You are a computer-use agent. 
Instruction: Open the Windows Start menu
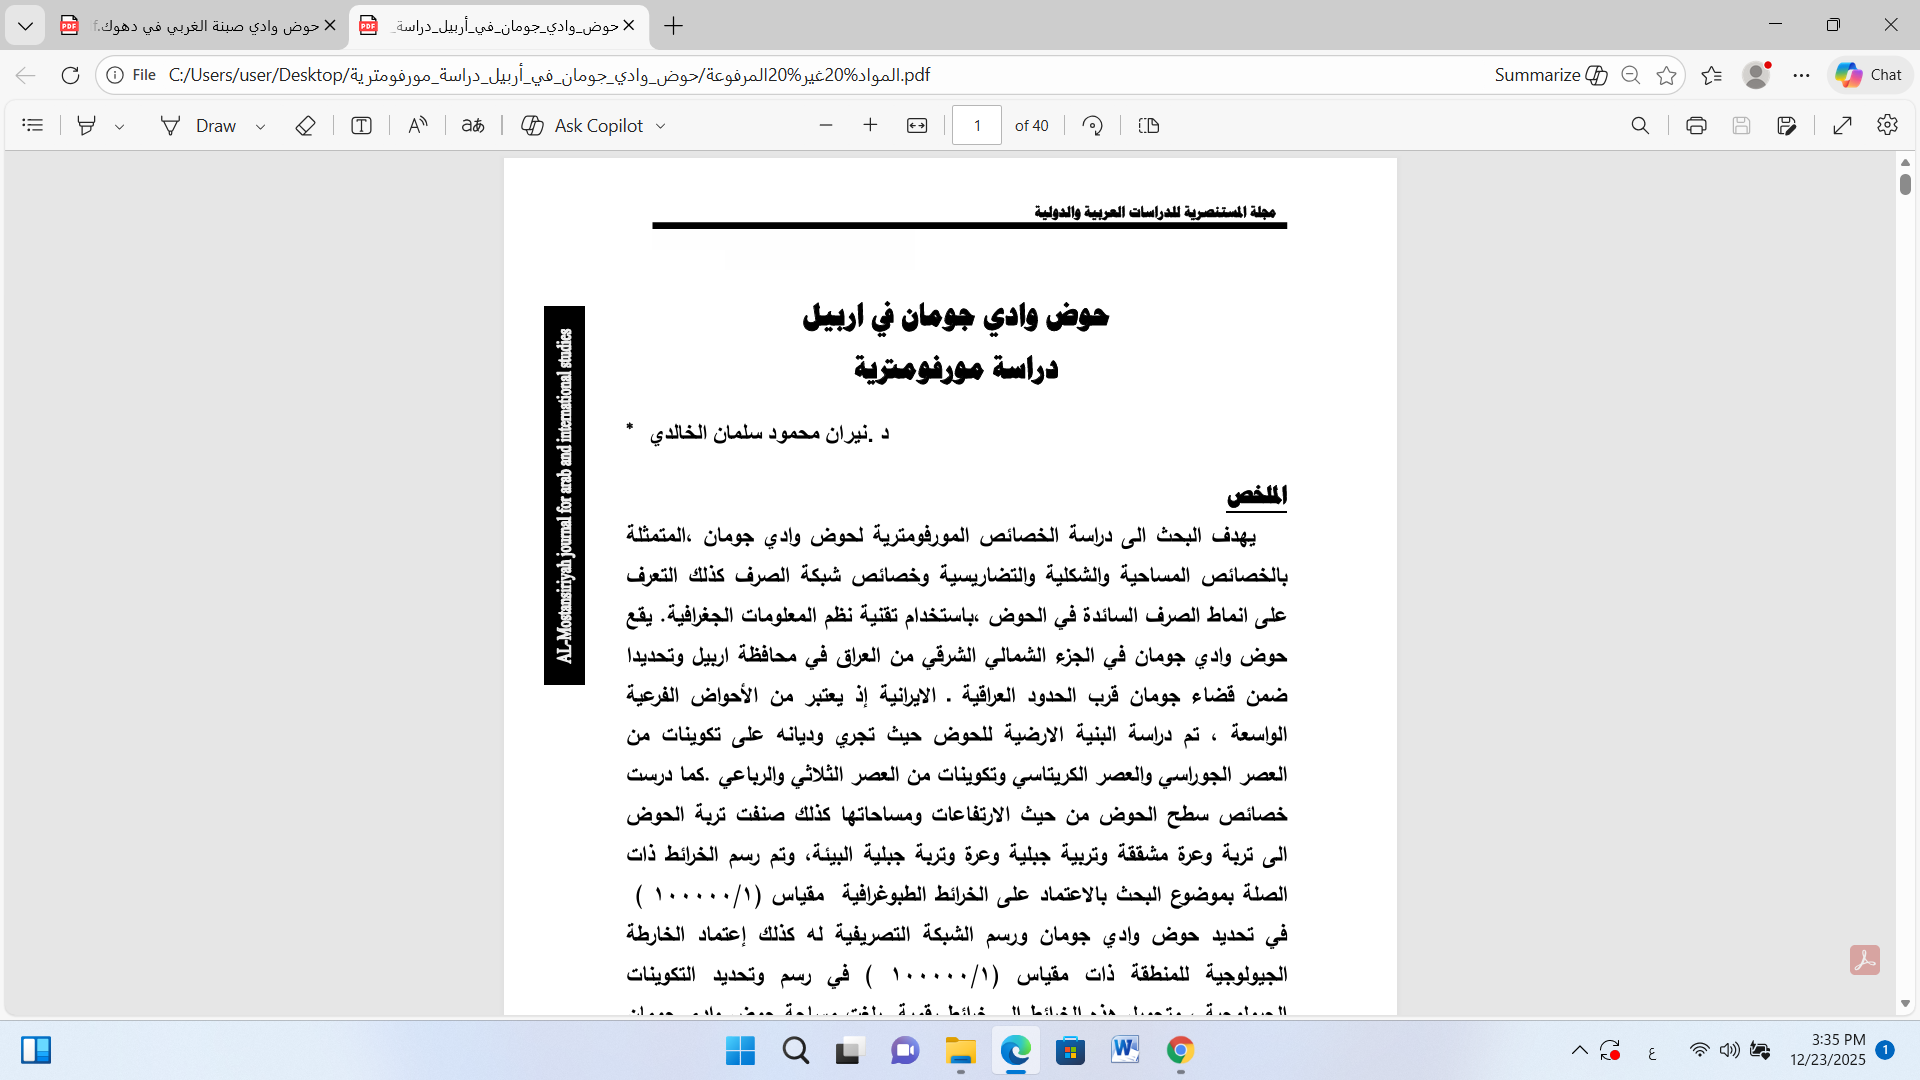click(740, 1051)
